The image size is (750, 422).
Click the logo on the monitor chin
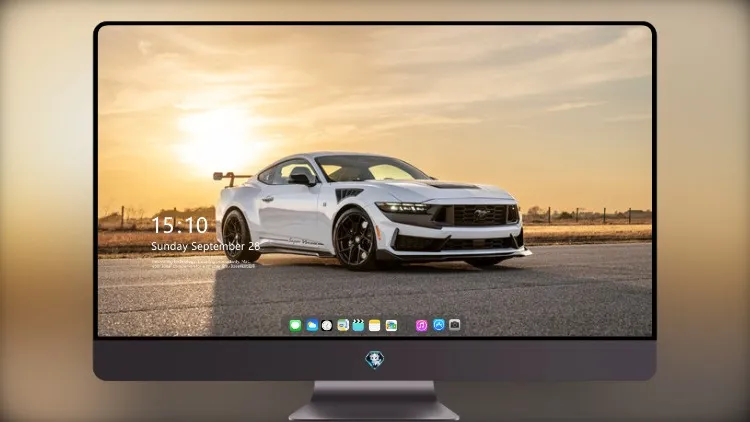tap(375, 360)
